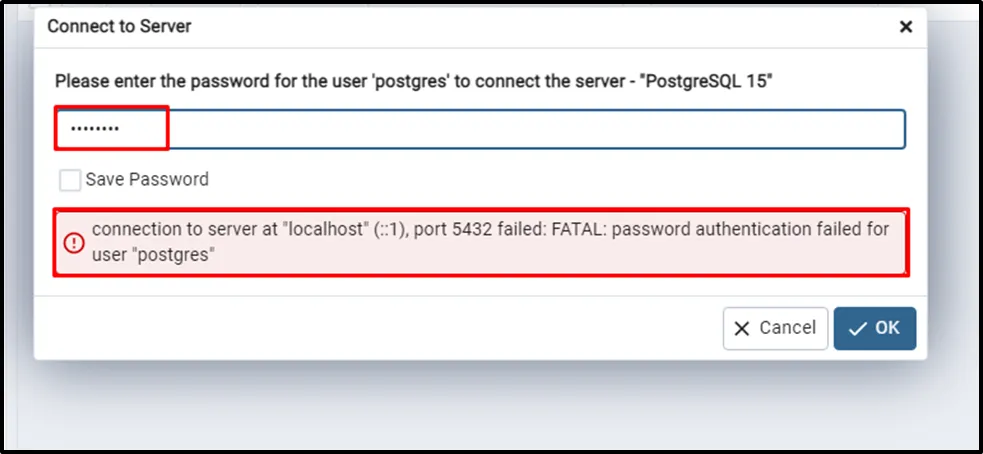The width and height of the screenshot is (983, 454).
Task: Click empty footer area left of Cancel
Action: (x=380, y=328)
